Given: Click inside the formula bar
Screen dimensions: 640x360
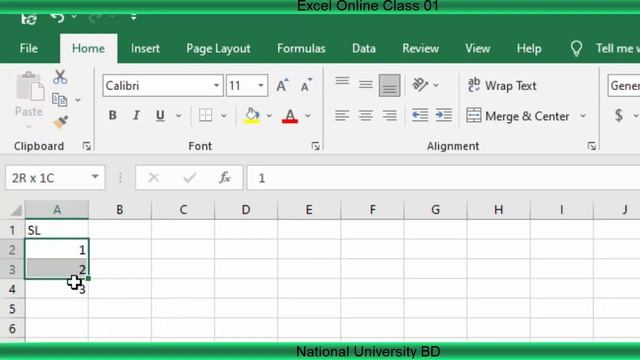Looking at the screenshot, I should pyautogui.click(x=443, y=178).
